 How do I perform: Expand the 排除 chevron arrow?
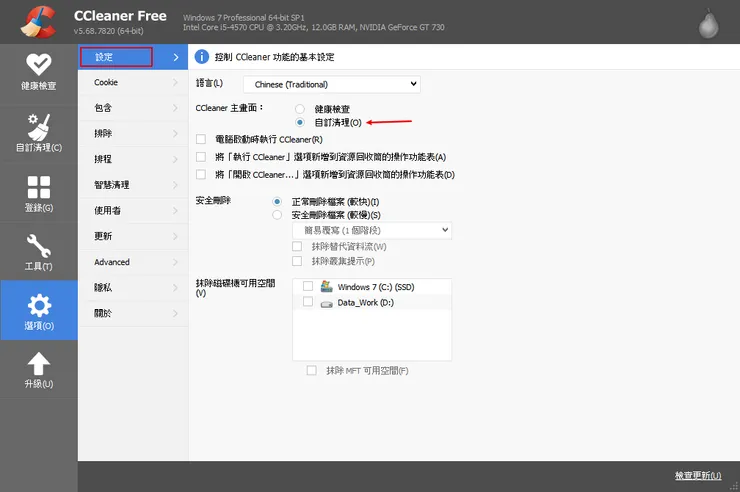[x=175, y=133]
